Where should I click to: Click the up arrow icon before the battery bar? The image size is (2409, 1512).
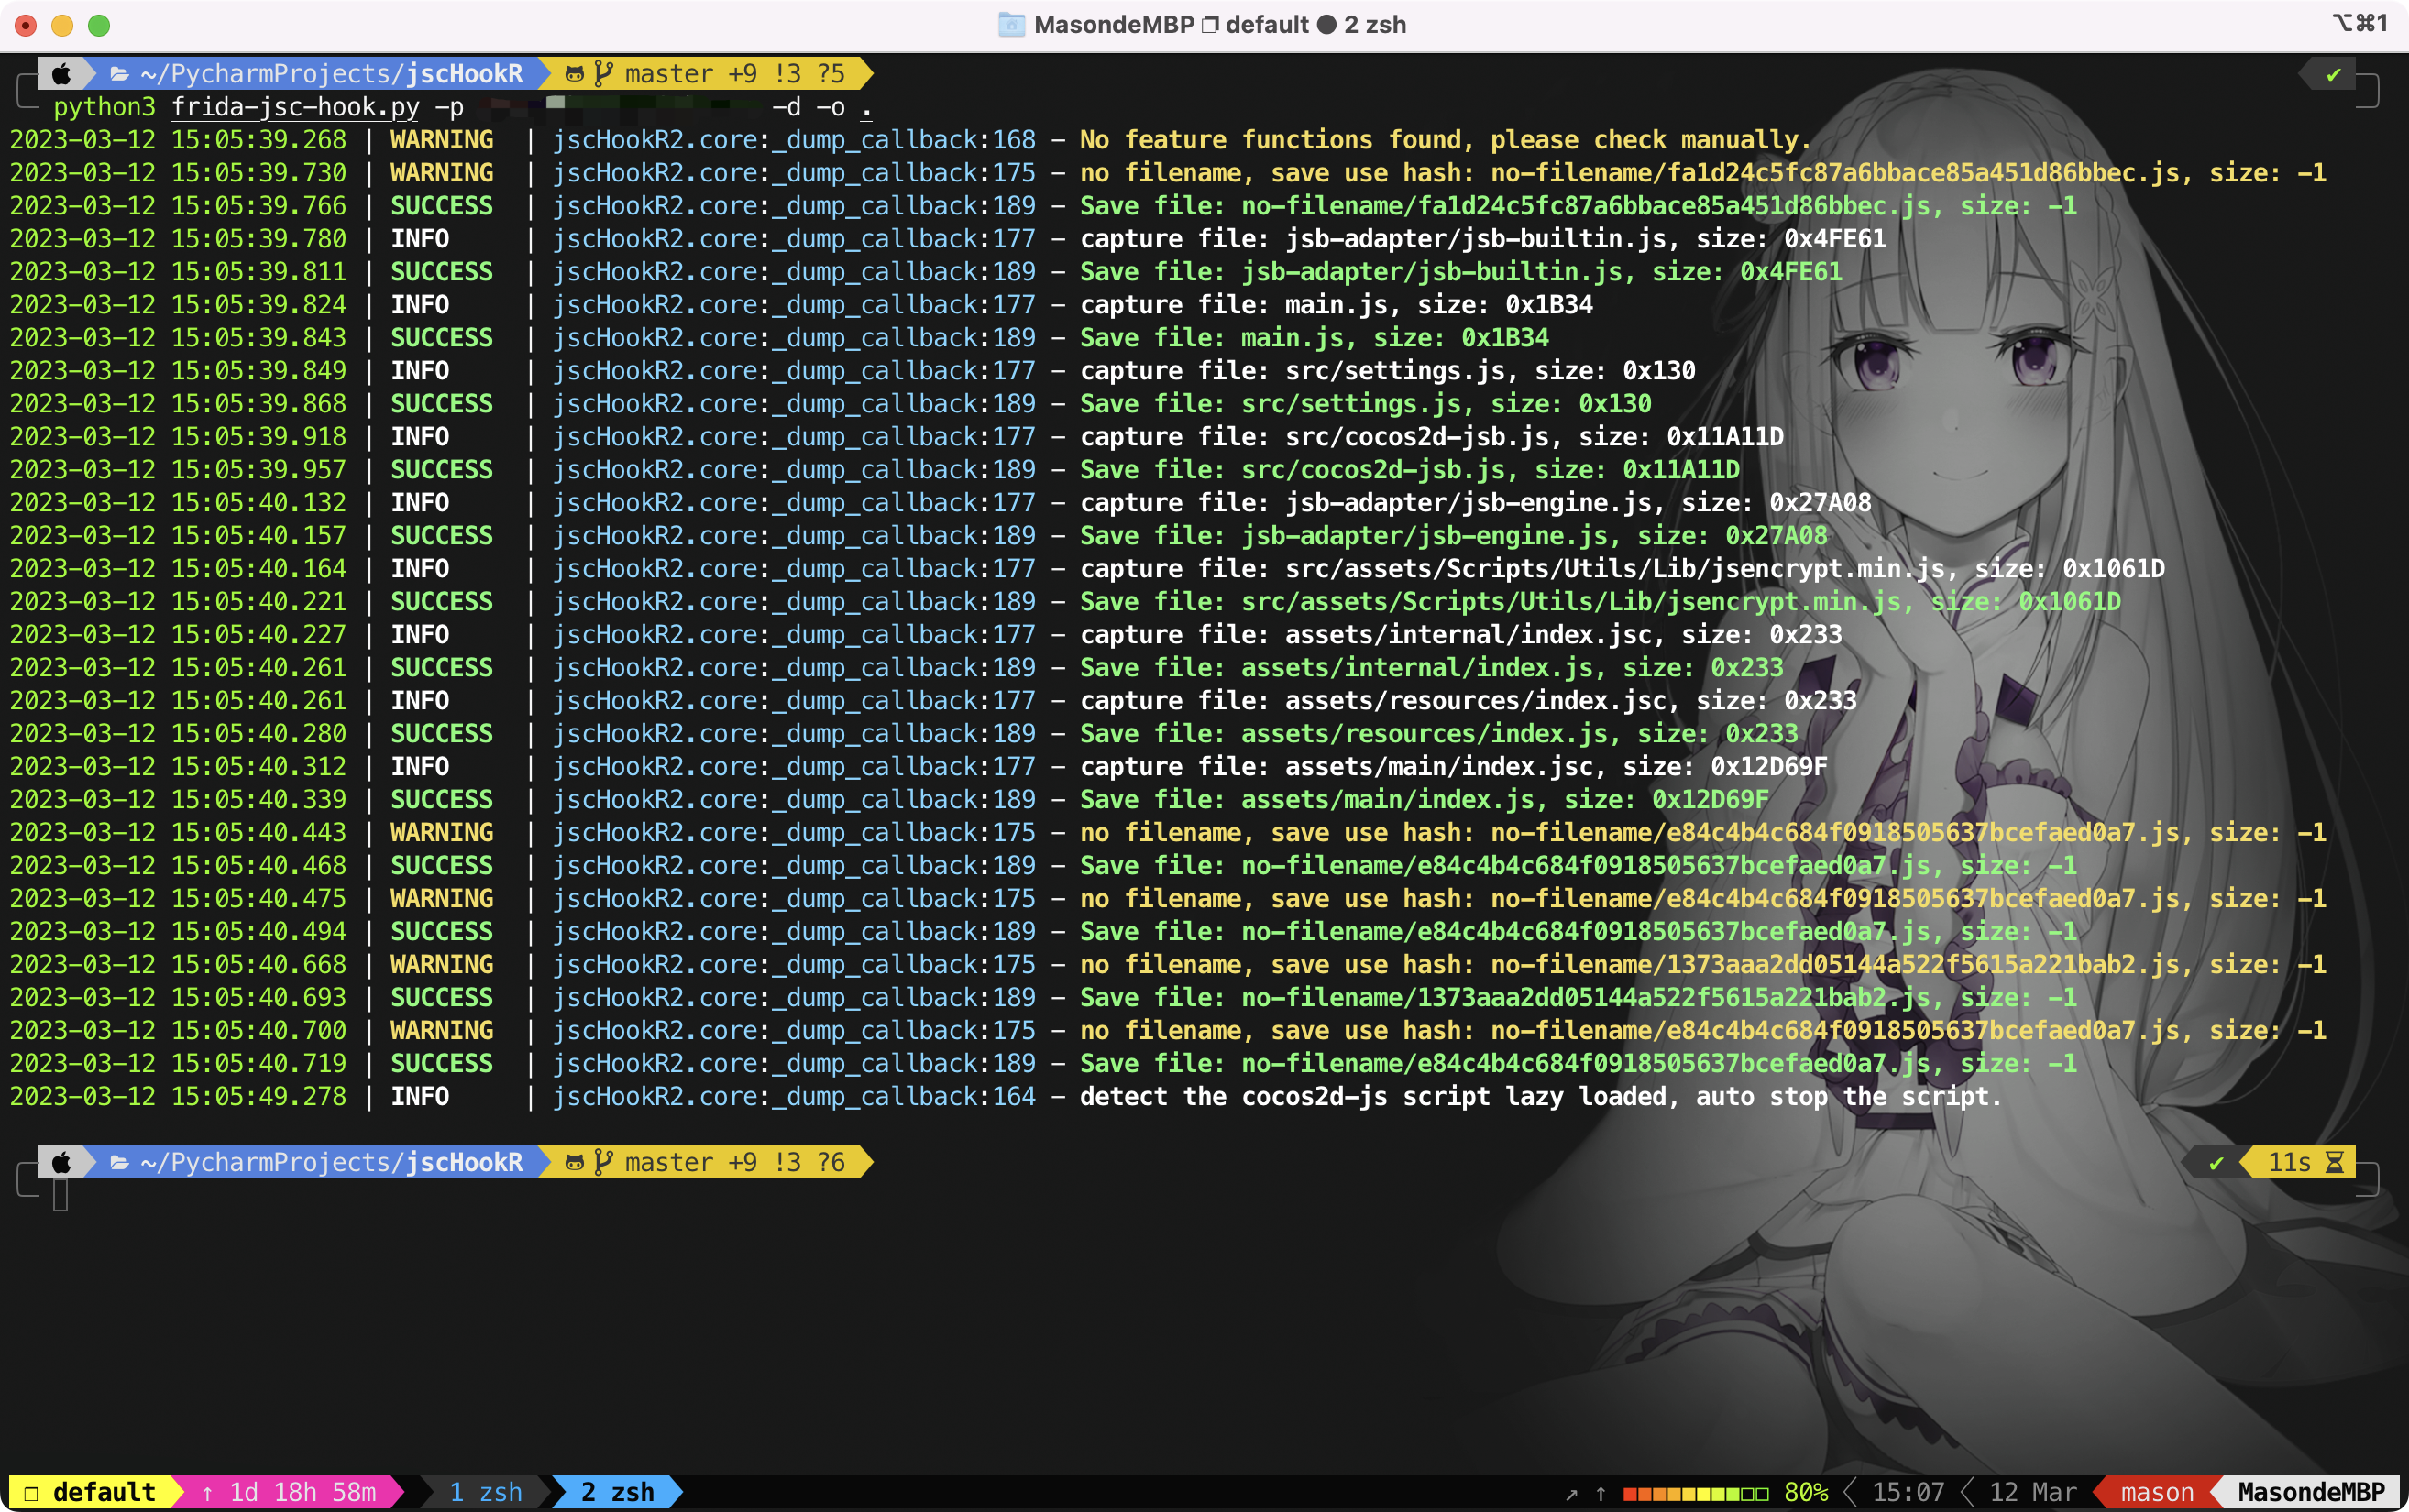(1600, 1493)
